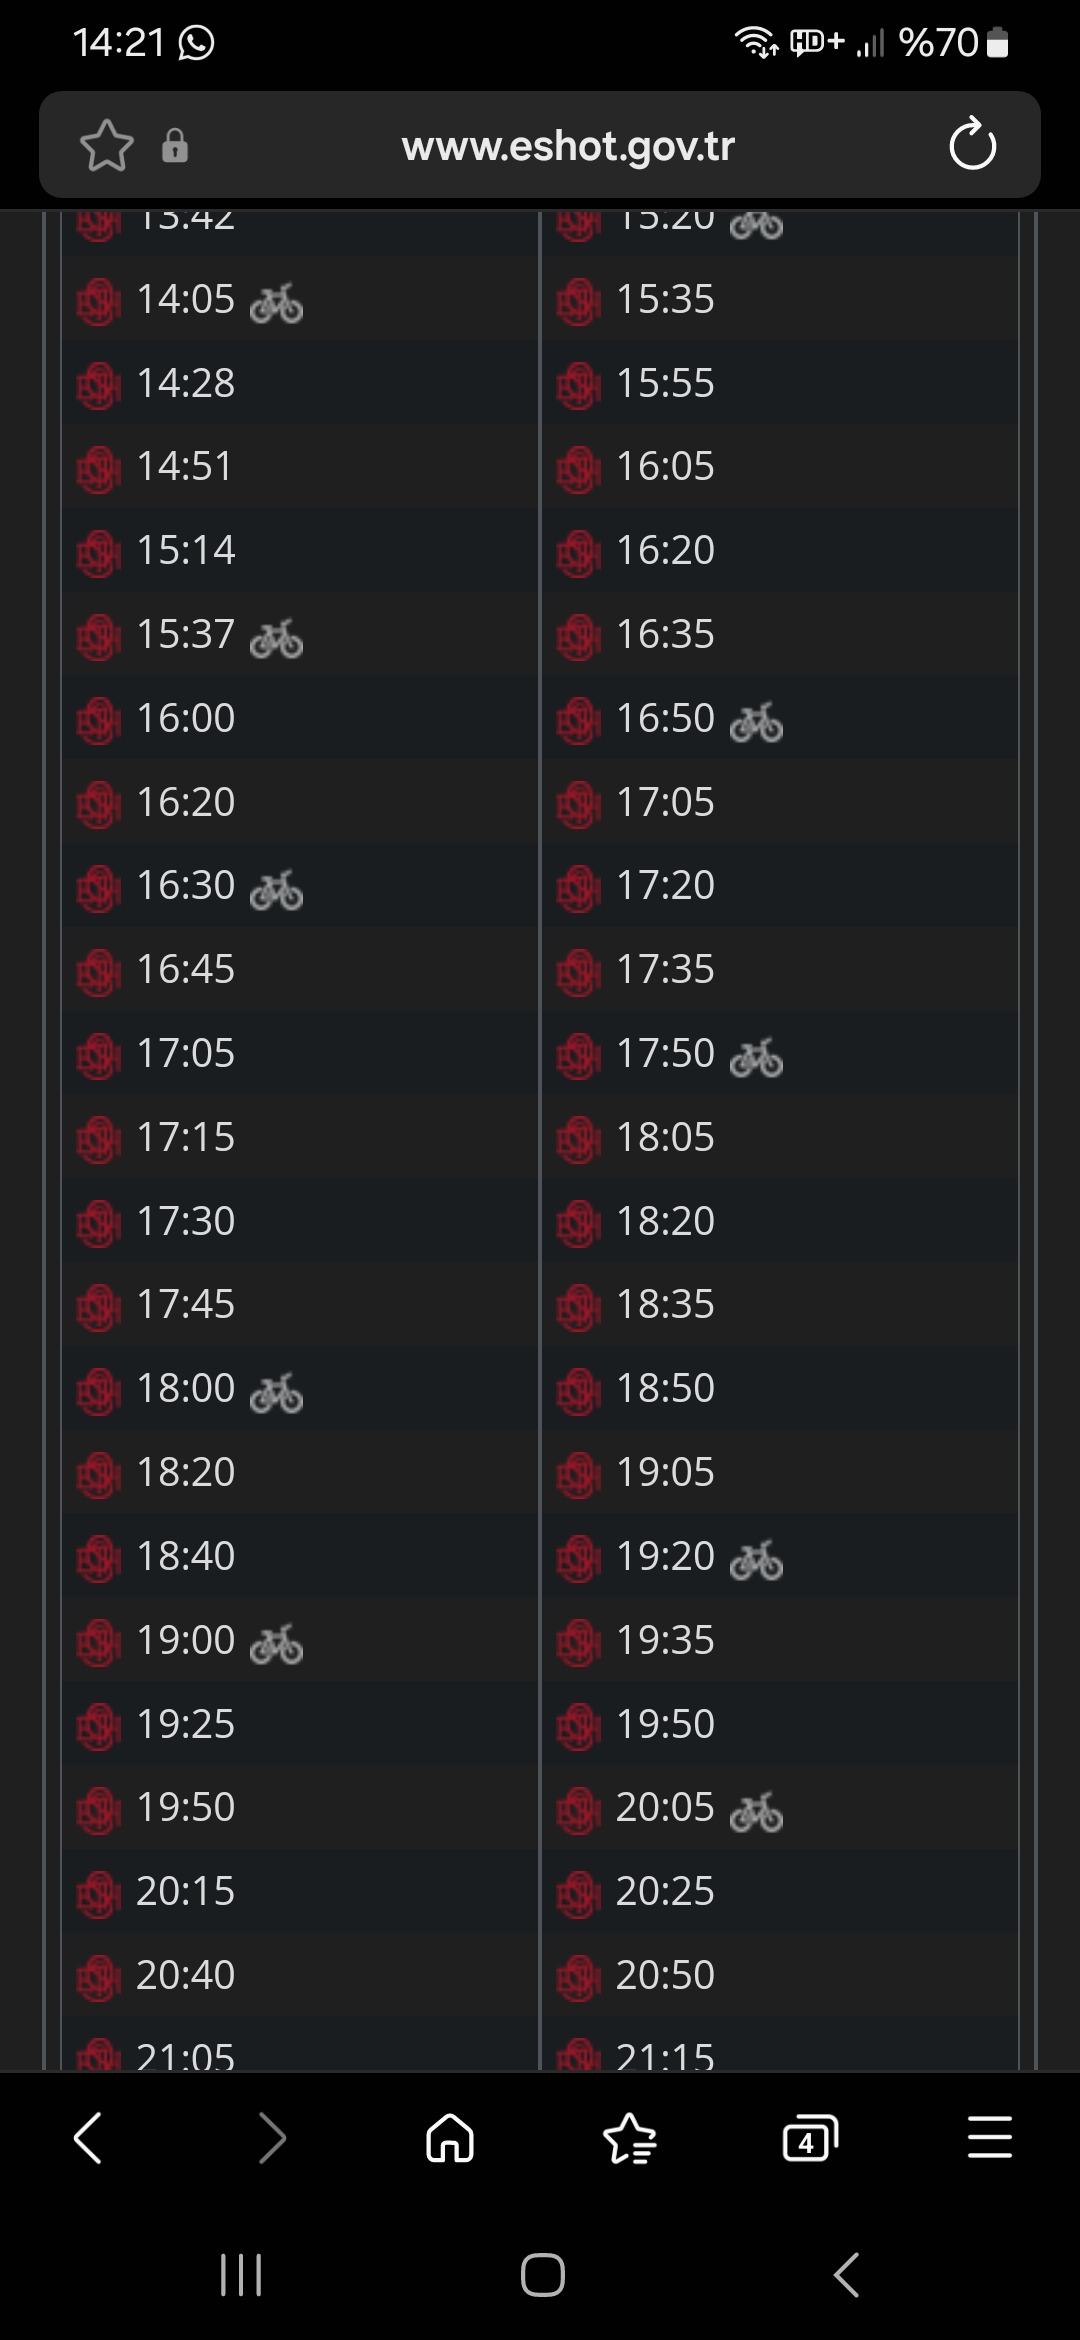Open the bookmarks list star icon
Screen dimensions: 1080x2340
630,2139
